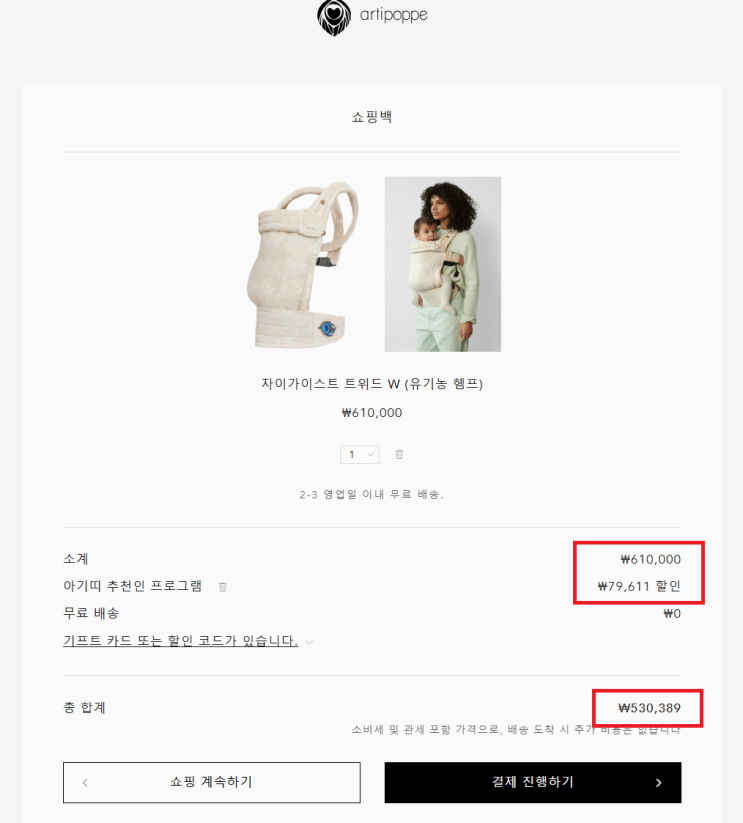
Task: Click the 무료 배송 shipping row label
Action: 91,613
